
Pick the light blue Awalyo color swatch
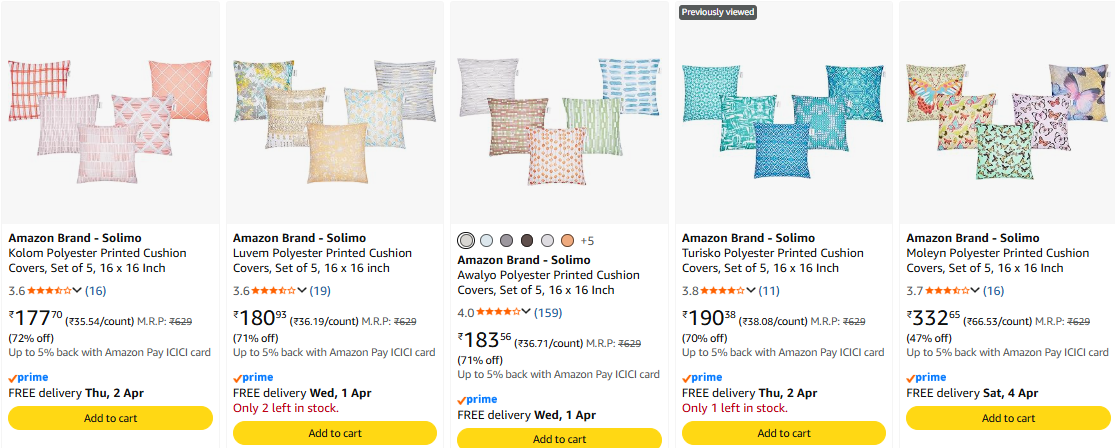(x=486, y=240)
